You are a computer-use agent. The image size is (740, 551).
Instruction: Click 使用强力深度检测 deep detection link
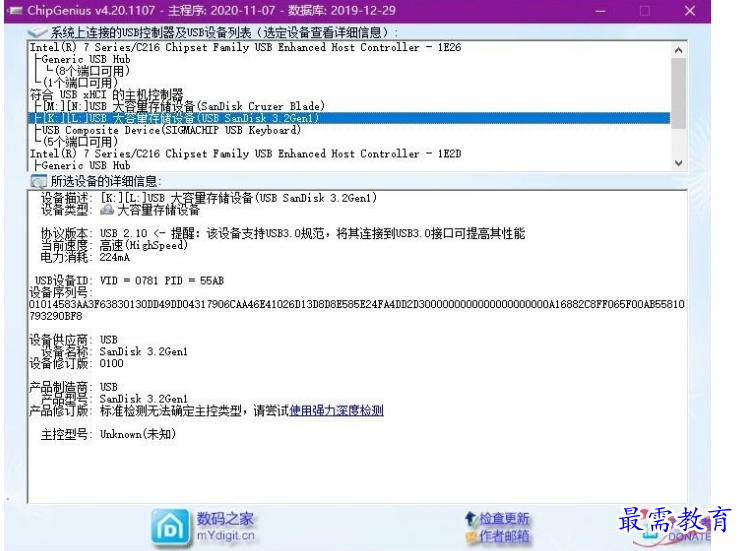(336, 410)
